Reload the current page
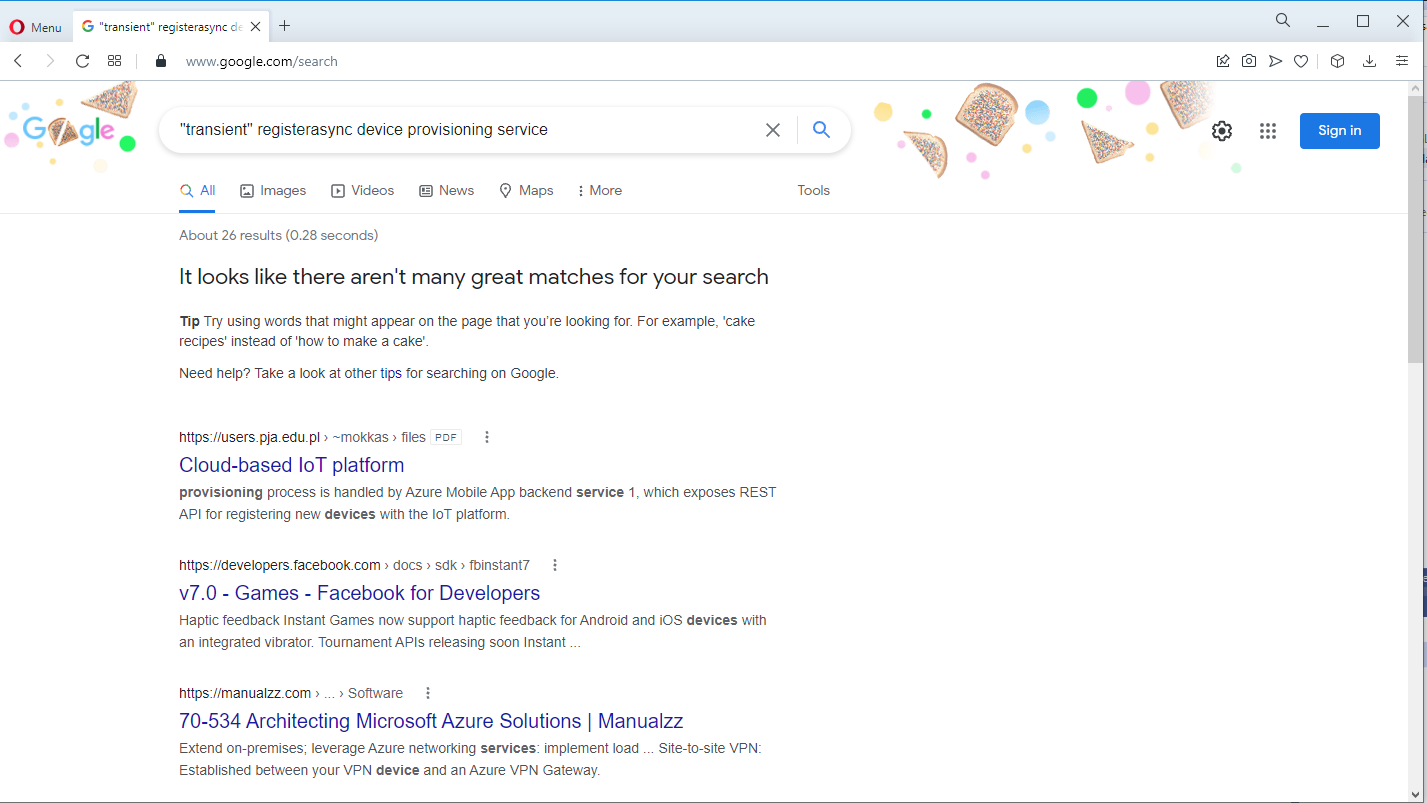1427x803 pixels. pos(83,61)
